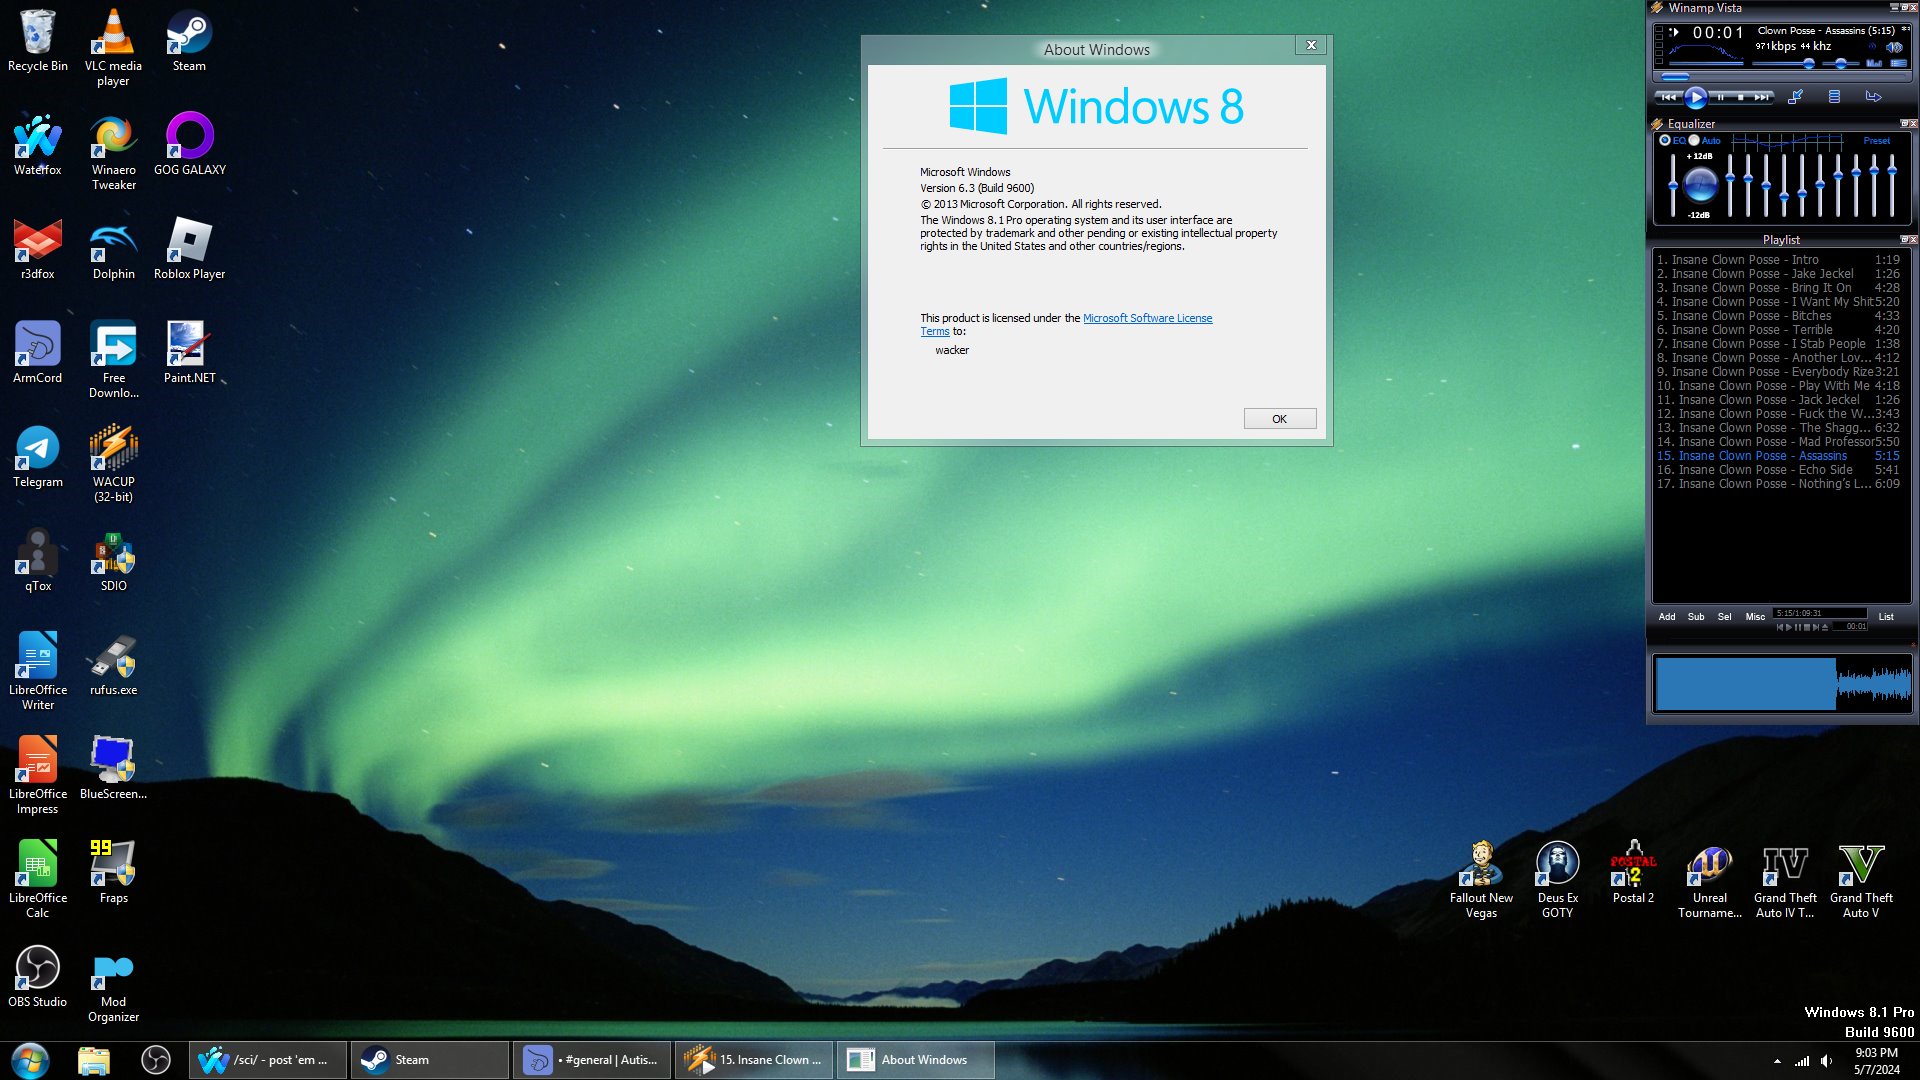1920x1080 pixels.
Task: Click the Winamp open file arrow icon
Action: point(1795,96)
